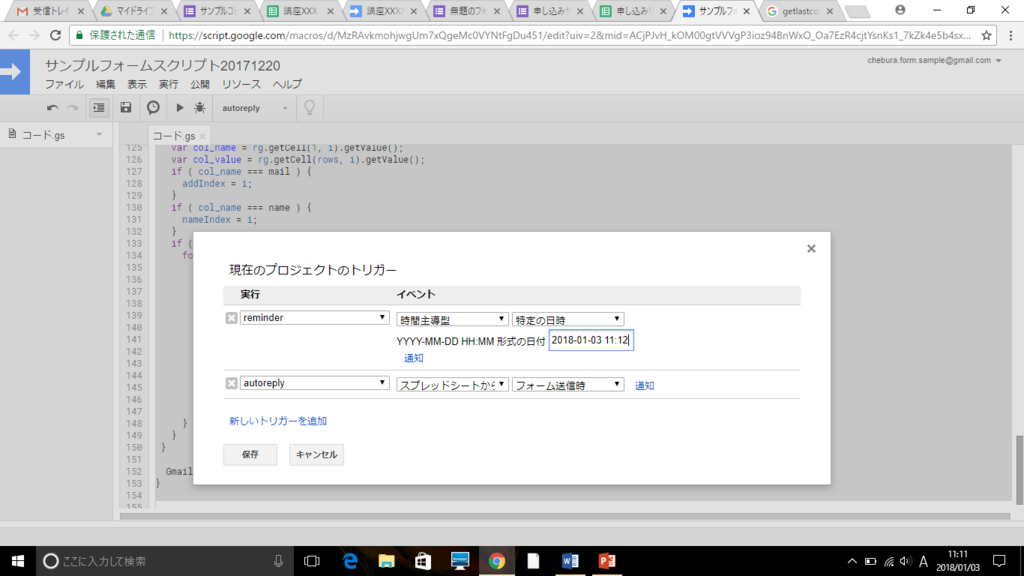Open the 表示 menu

point(136,84)
